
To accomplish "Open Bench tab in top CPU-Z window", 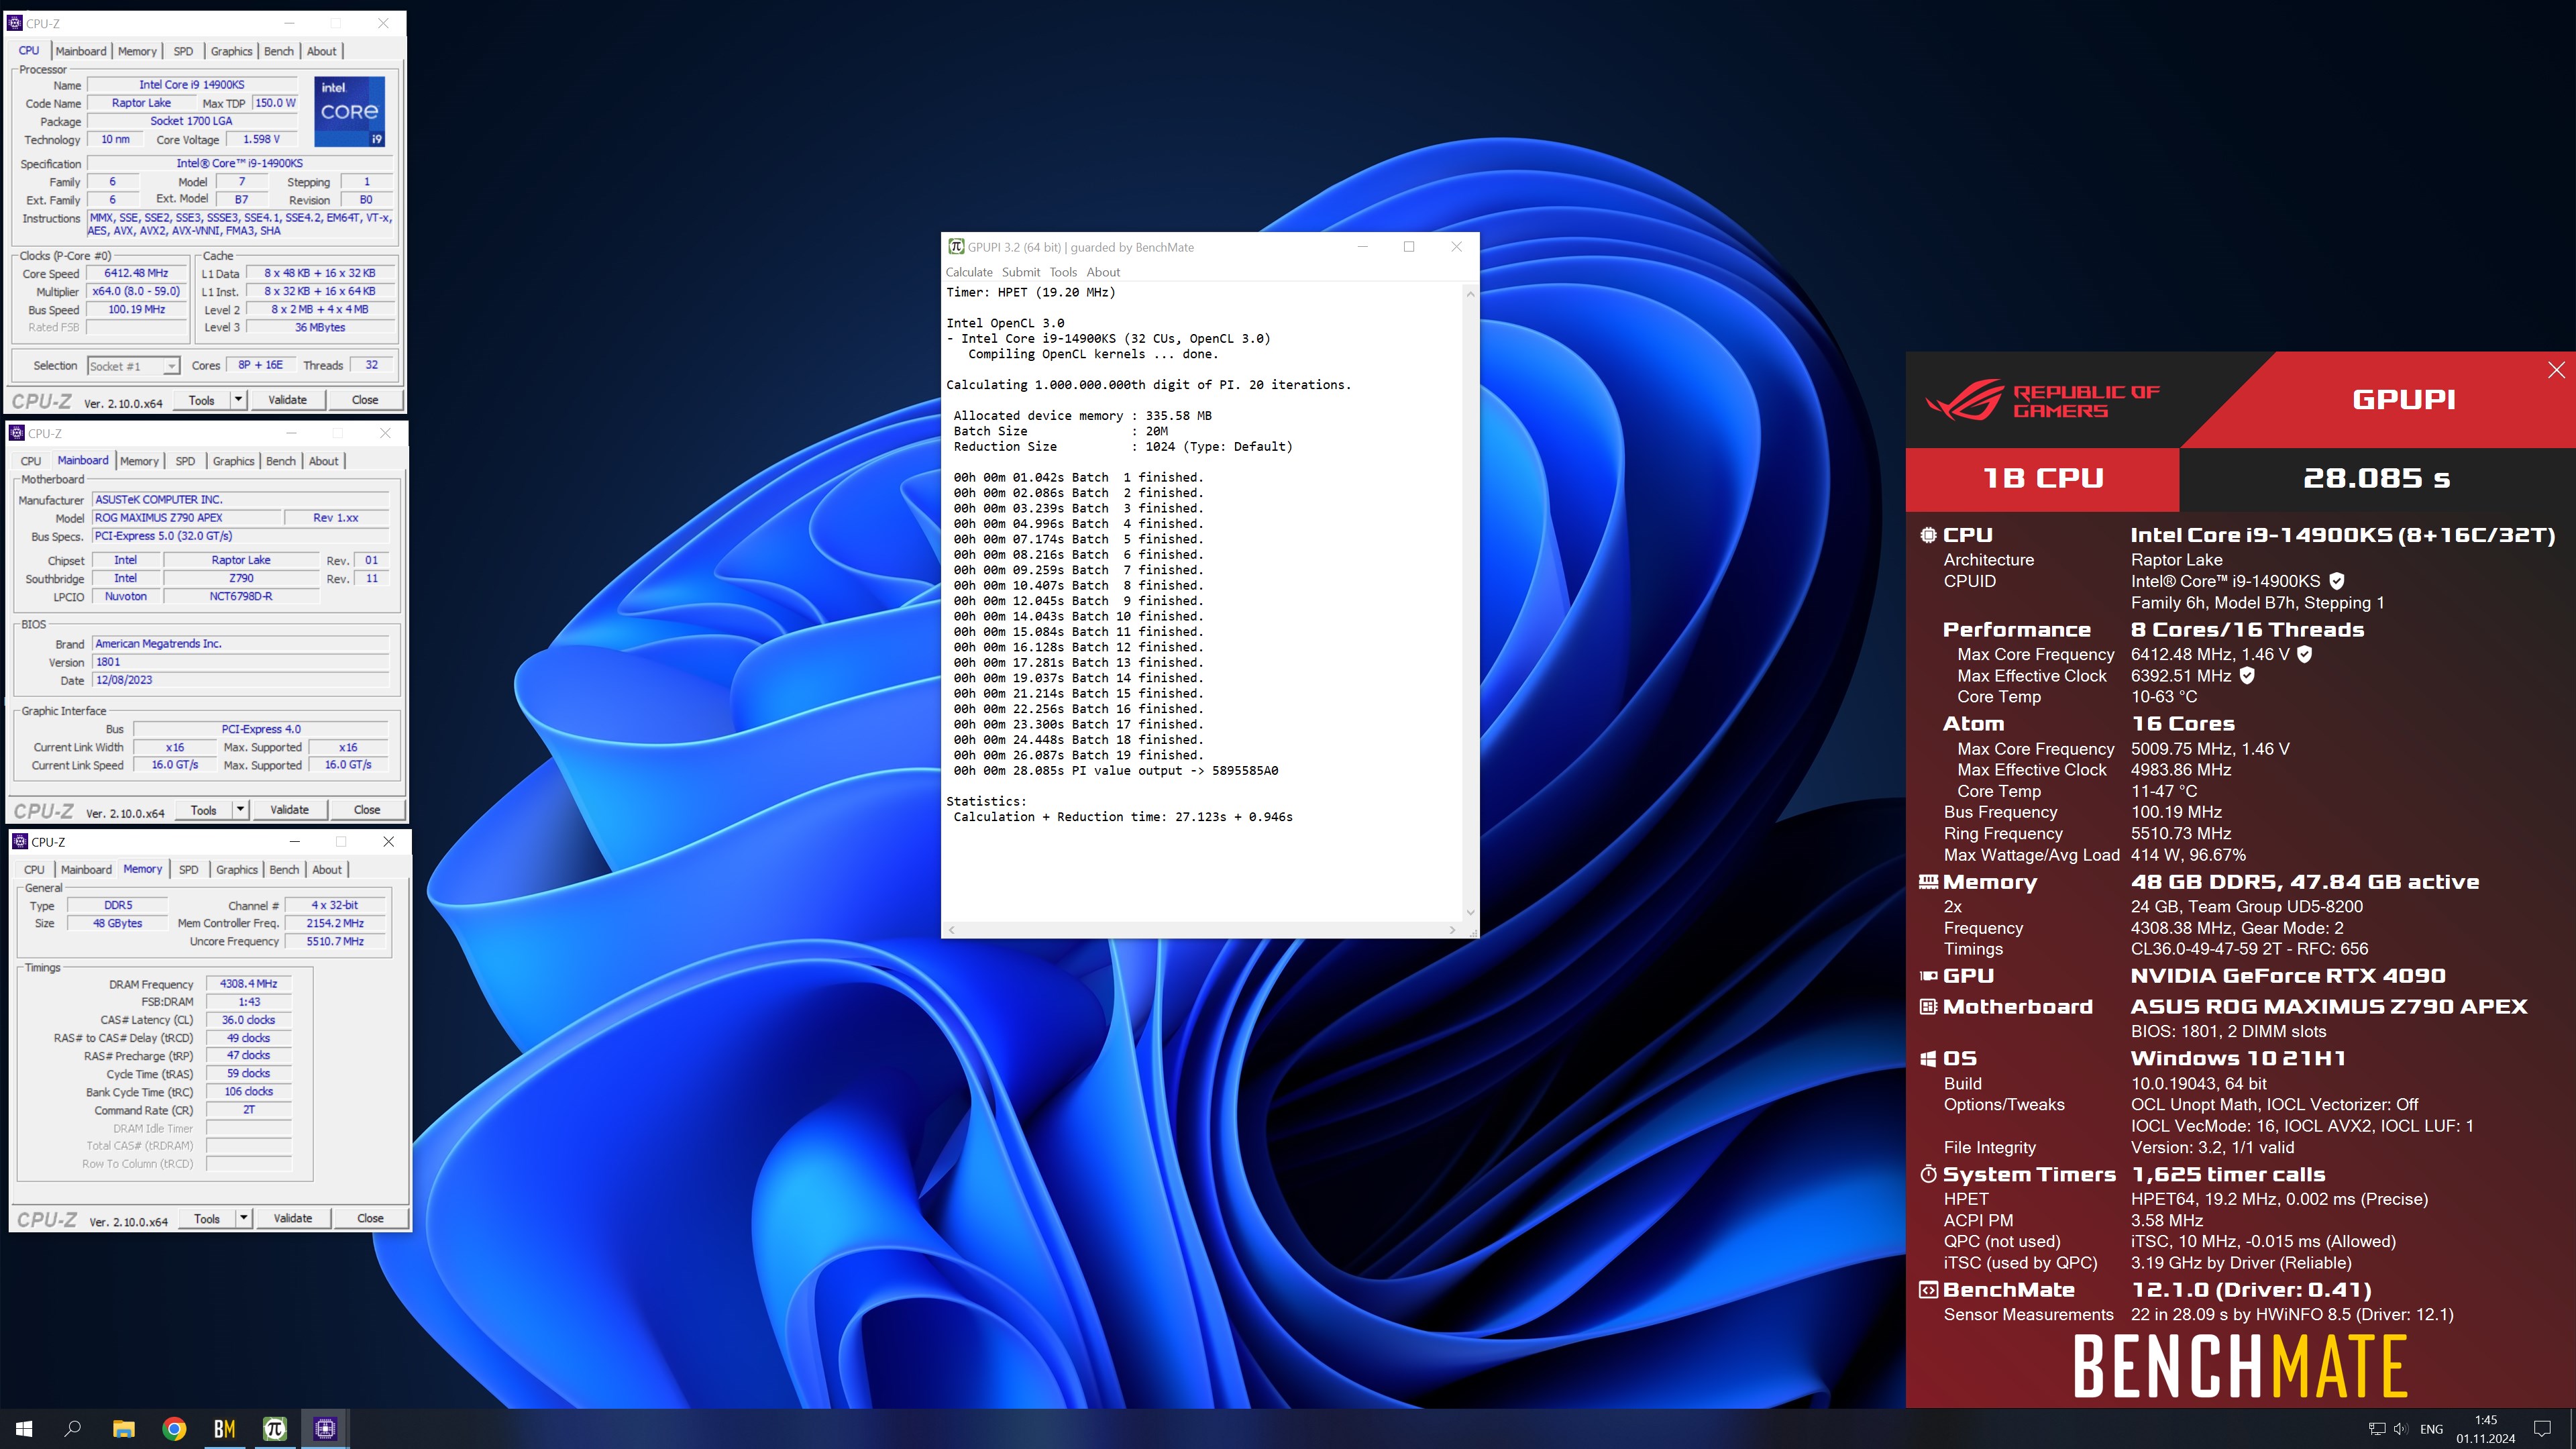I will 279,51.
